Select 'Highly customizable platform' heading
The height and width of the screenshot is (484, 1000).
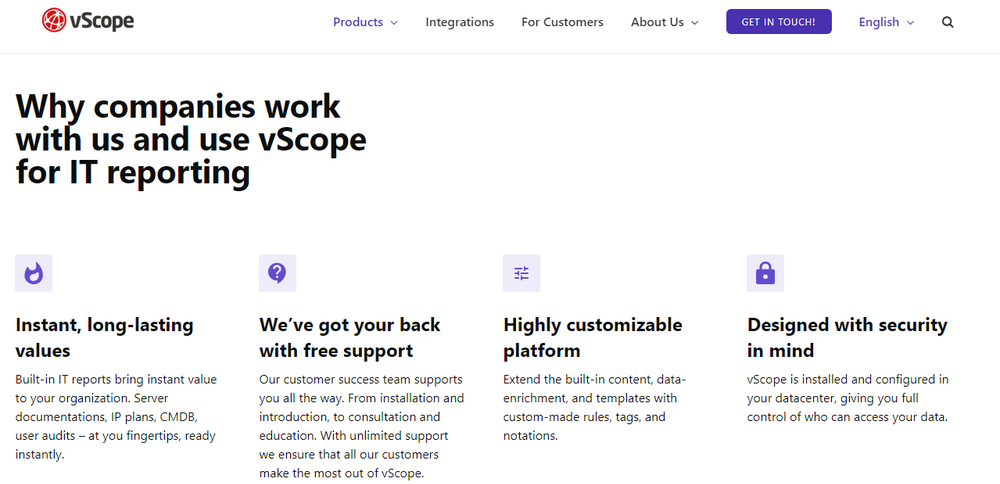click(593, 337)
